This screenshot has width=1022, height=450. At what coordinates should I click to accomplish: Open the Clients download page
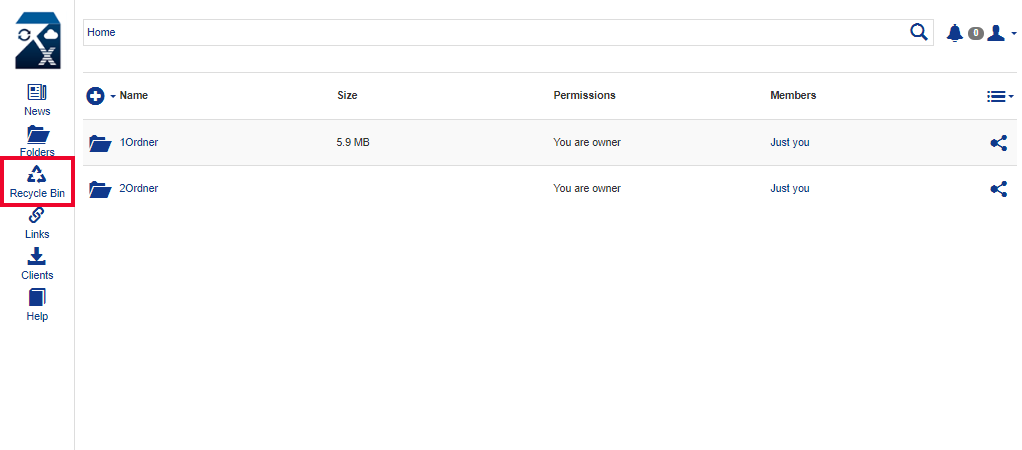click(37, 264)
